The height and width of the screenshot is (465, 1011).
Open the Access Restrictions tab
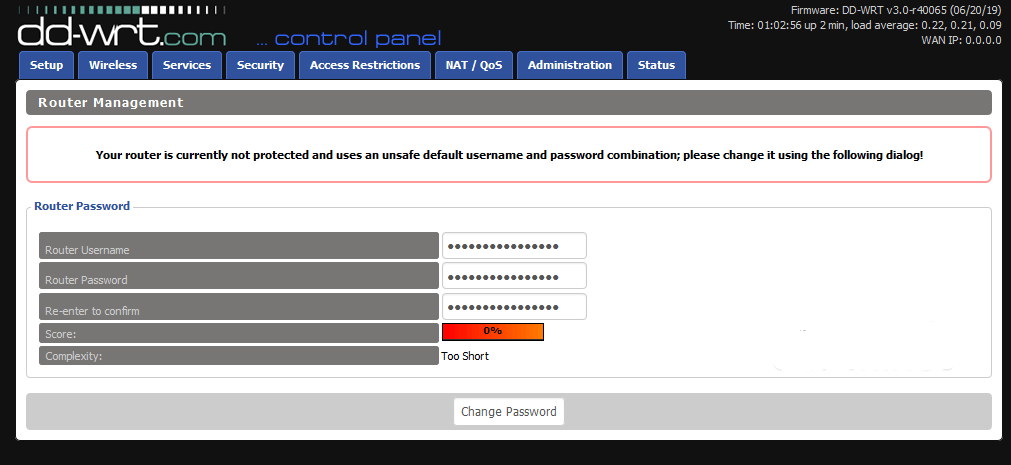(x=365, y=65)
